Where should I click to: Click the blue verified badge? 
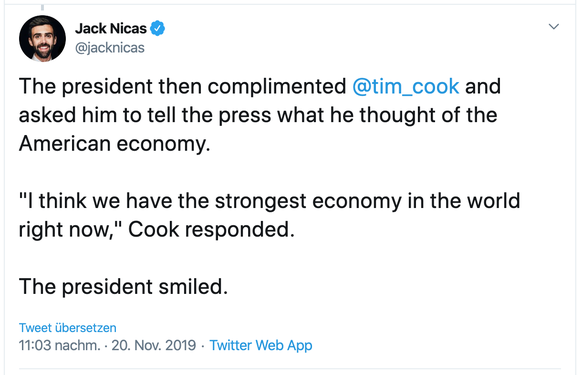157,28
